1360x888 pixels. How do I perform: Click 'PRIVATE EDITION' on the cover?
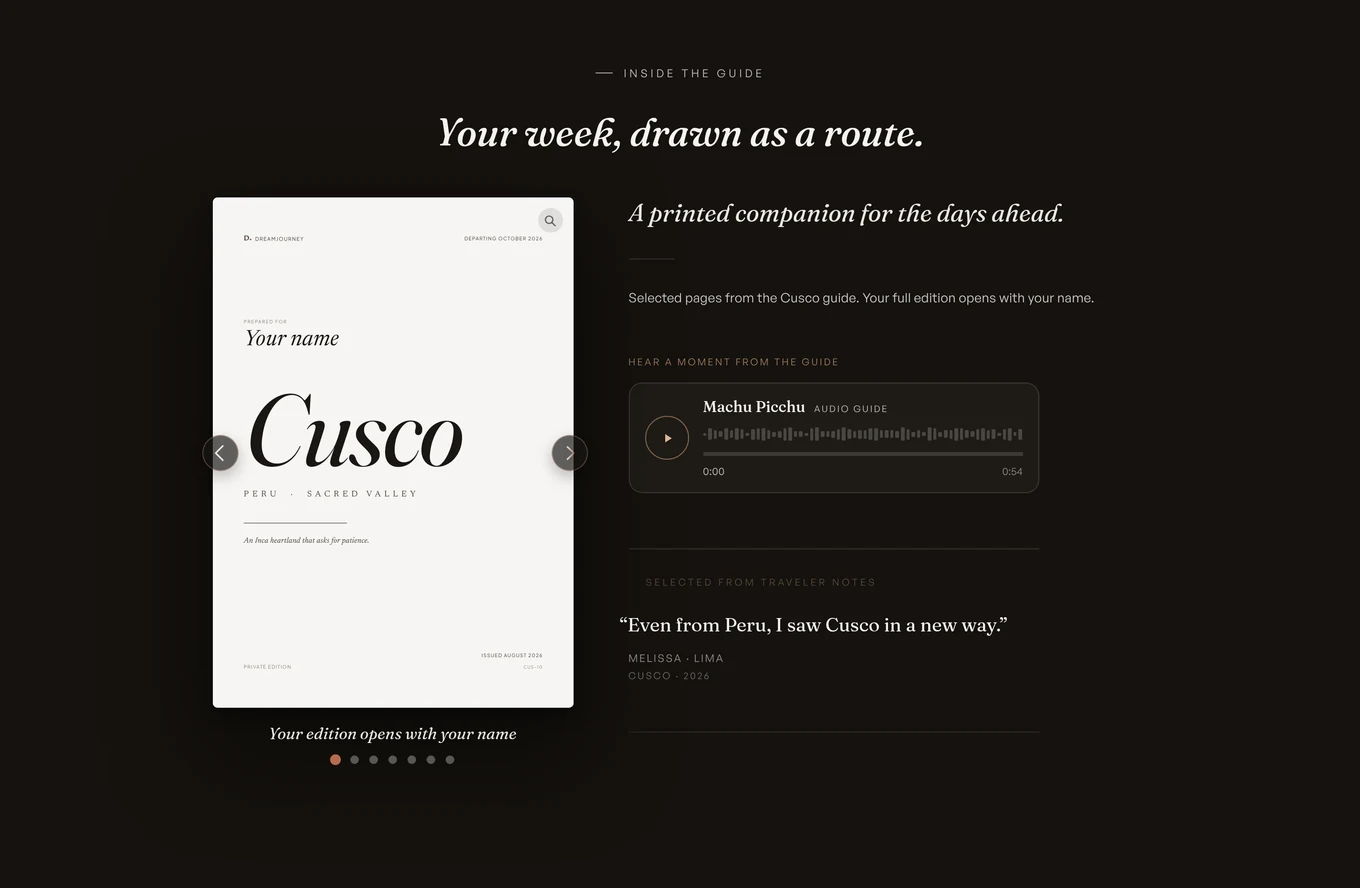(x=267, y=667)
